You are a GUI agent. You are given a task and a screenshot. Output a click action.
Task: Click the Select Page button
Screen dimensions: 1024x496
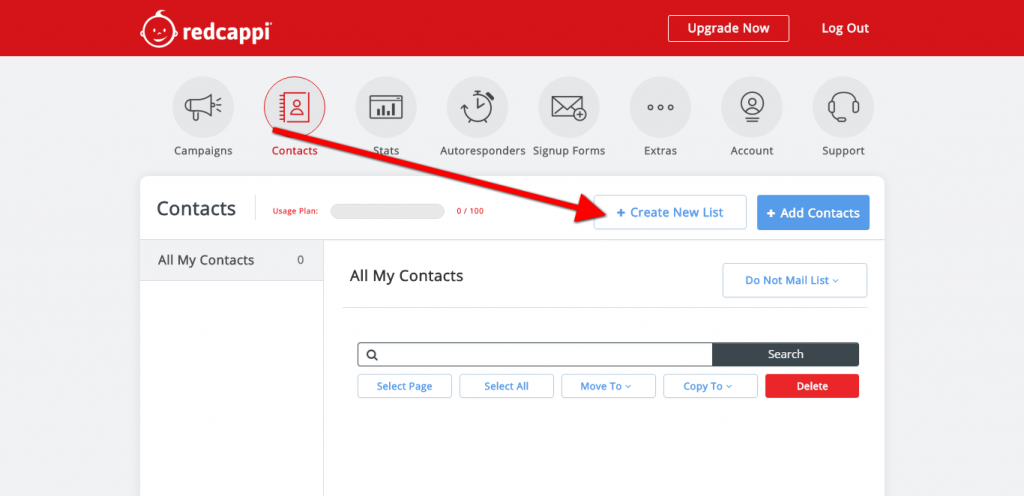pyautogui.click(x=404, y=386)
